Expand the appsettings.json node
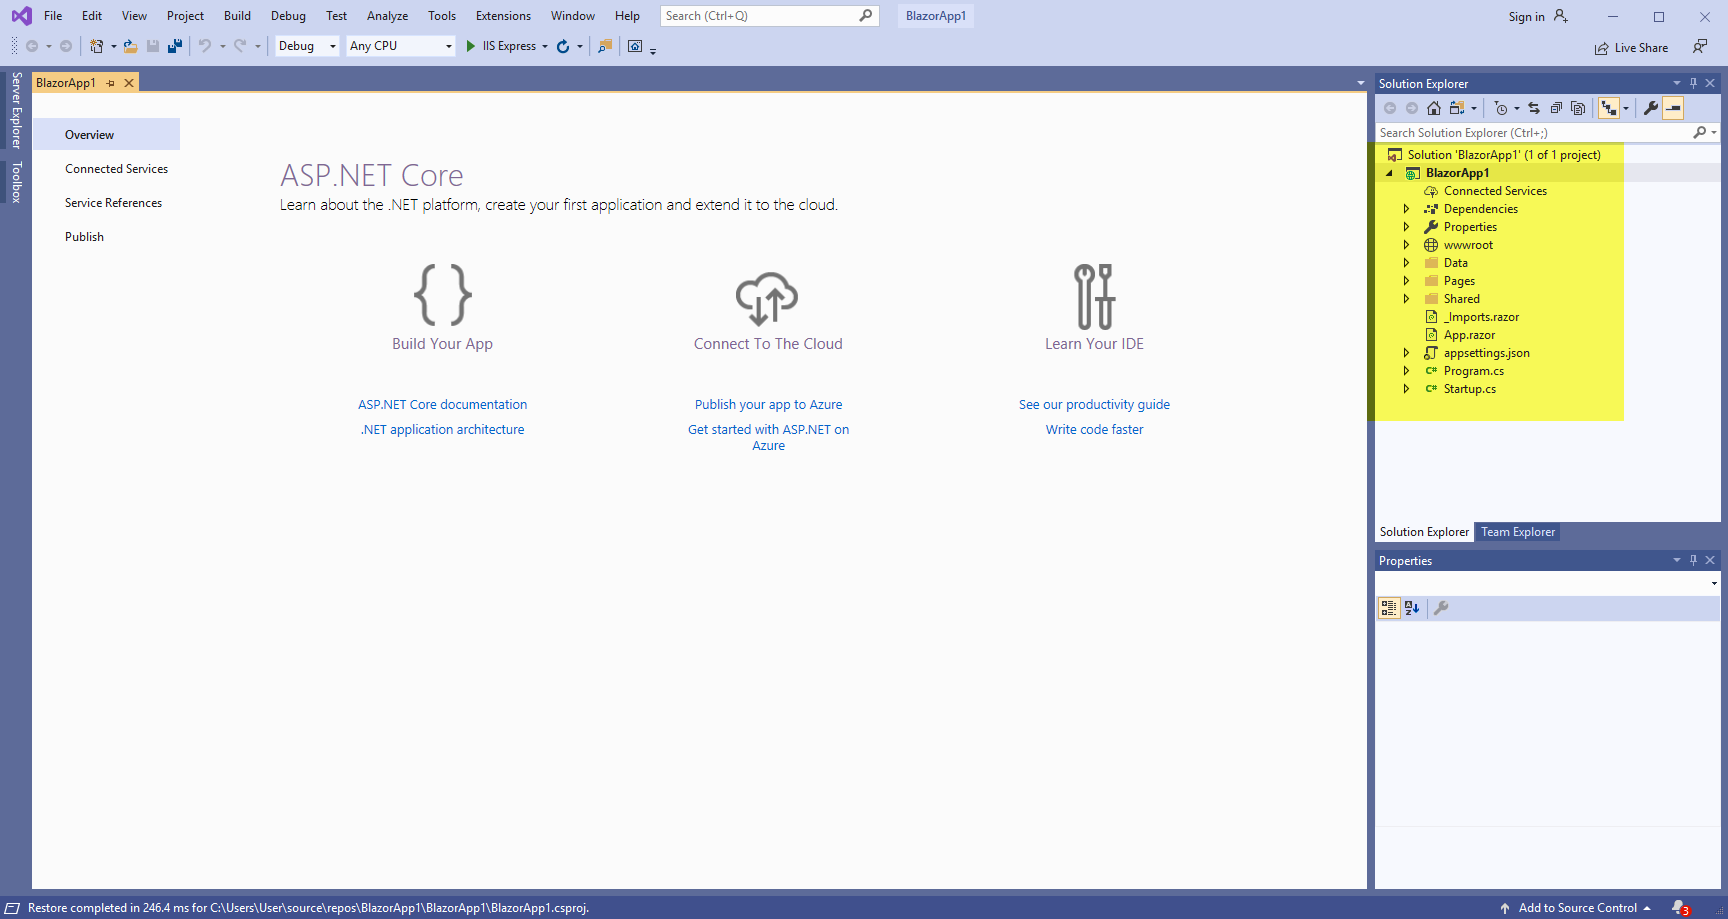1728x919 pixels. point(1406,353)
